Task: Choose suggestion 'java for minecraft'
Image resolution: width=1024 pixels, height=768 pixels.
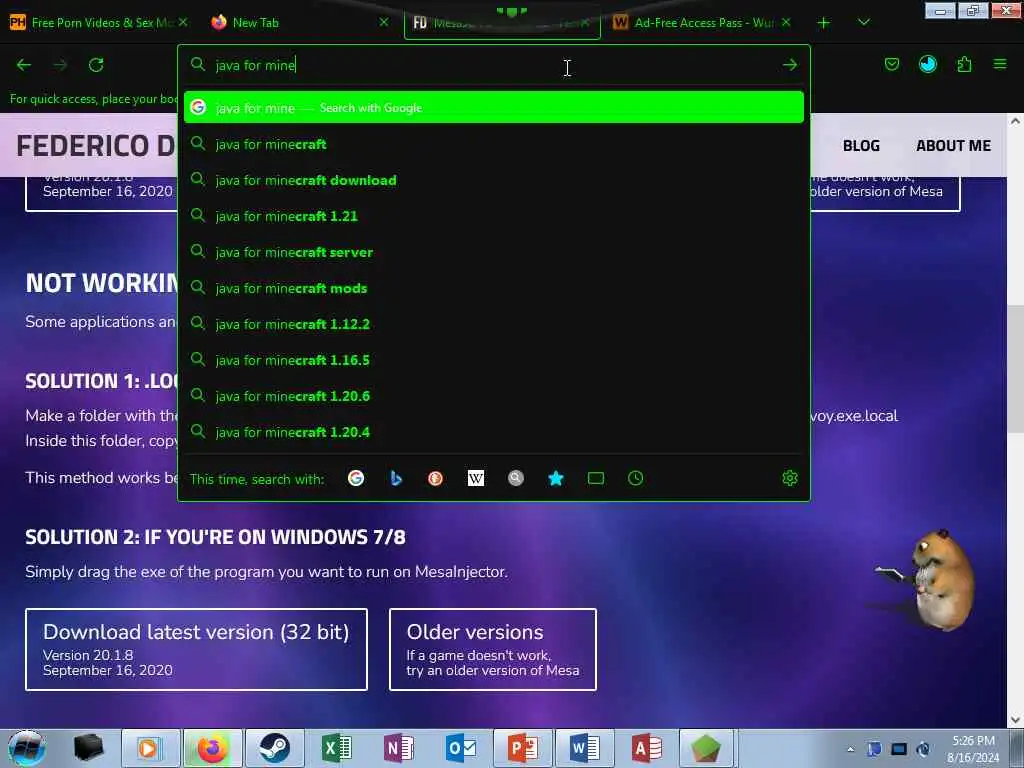Action: coord(494,144)
